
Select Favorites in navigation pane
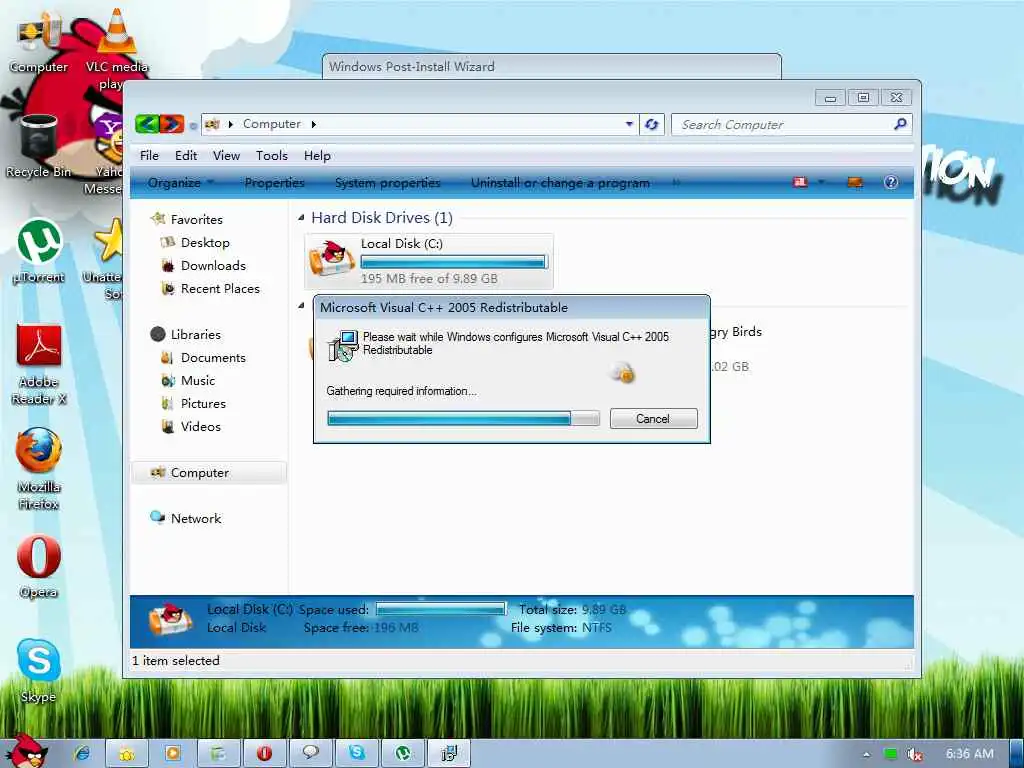(196, 219)
